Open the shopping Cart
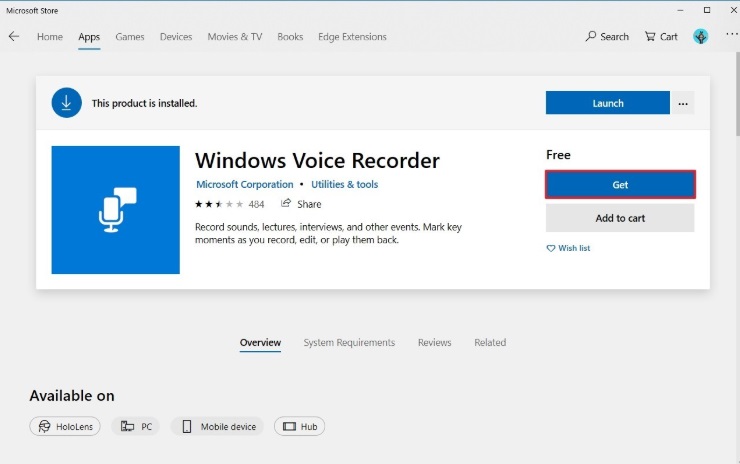 click(661, 36)
